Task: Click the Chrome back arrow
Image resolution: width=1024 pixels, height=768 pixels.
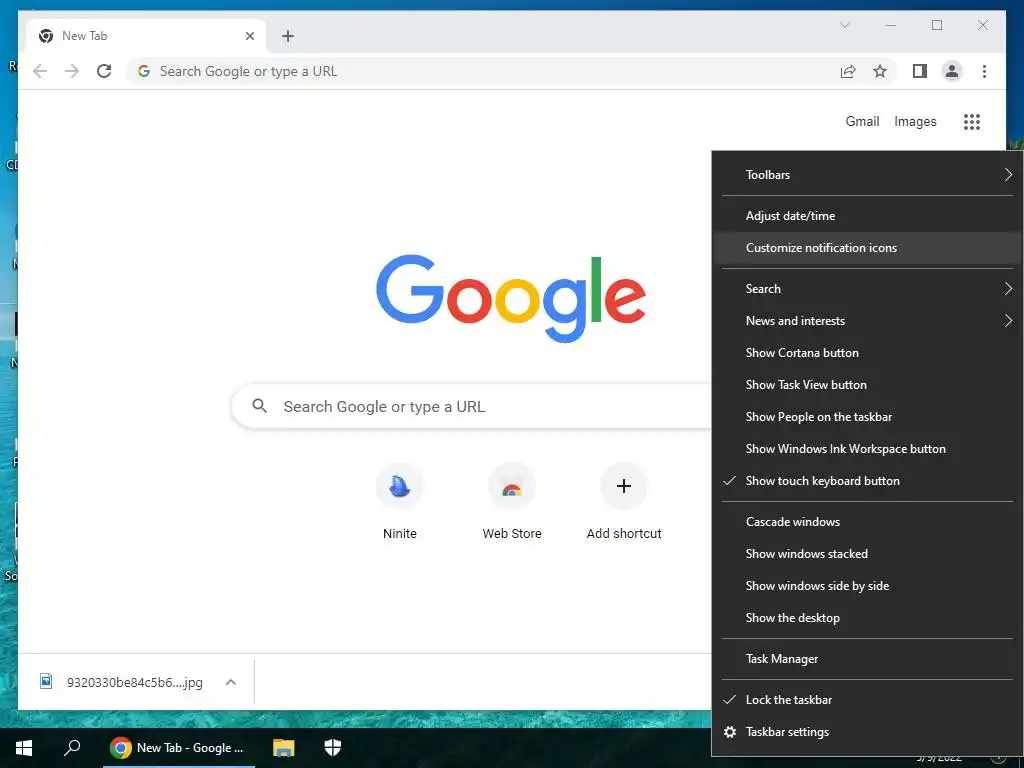Action: click(40, 71)
